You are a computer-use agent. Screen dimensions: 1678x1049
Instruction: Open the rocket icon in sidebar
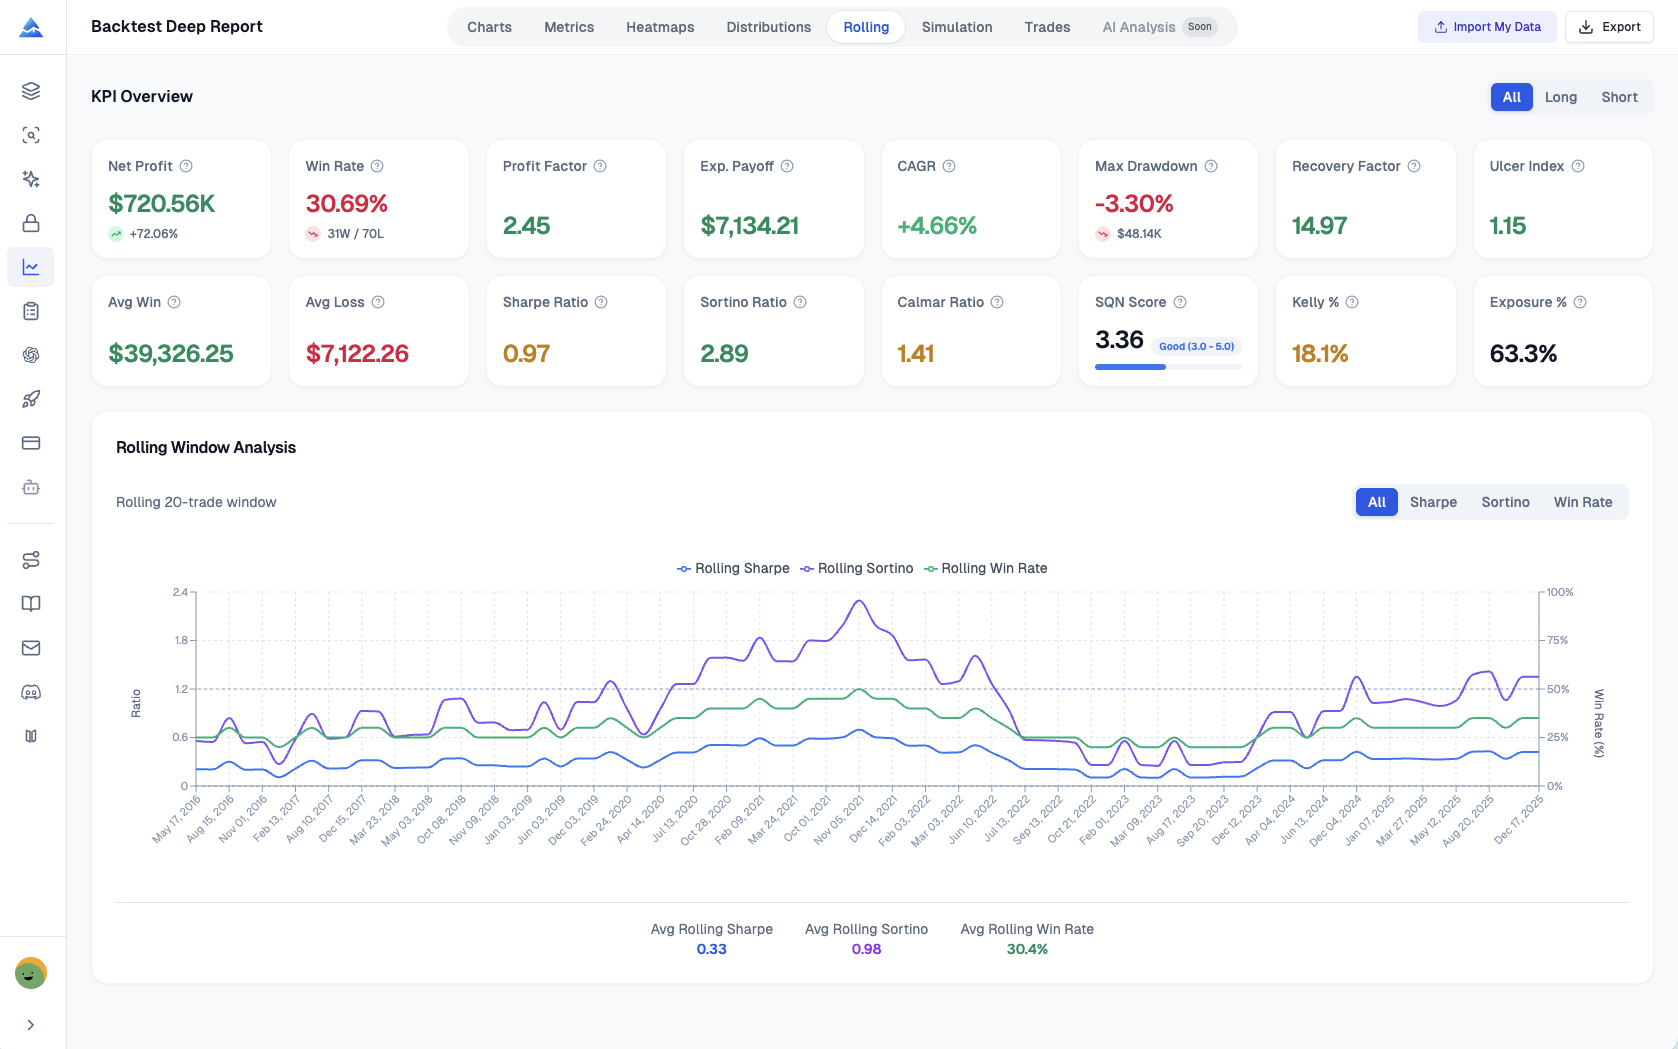31,399
